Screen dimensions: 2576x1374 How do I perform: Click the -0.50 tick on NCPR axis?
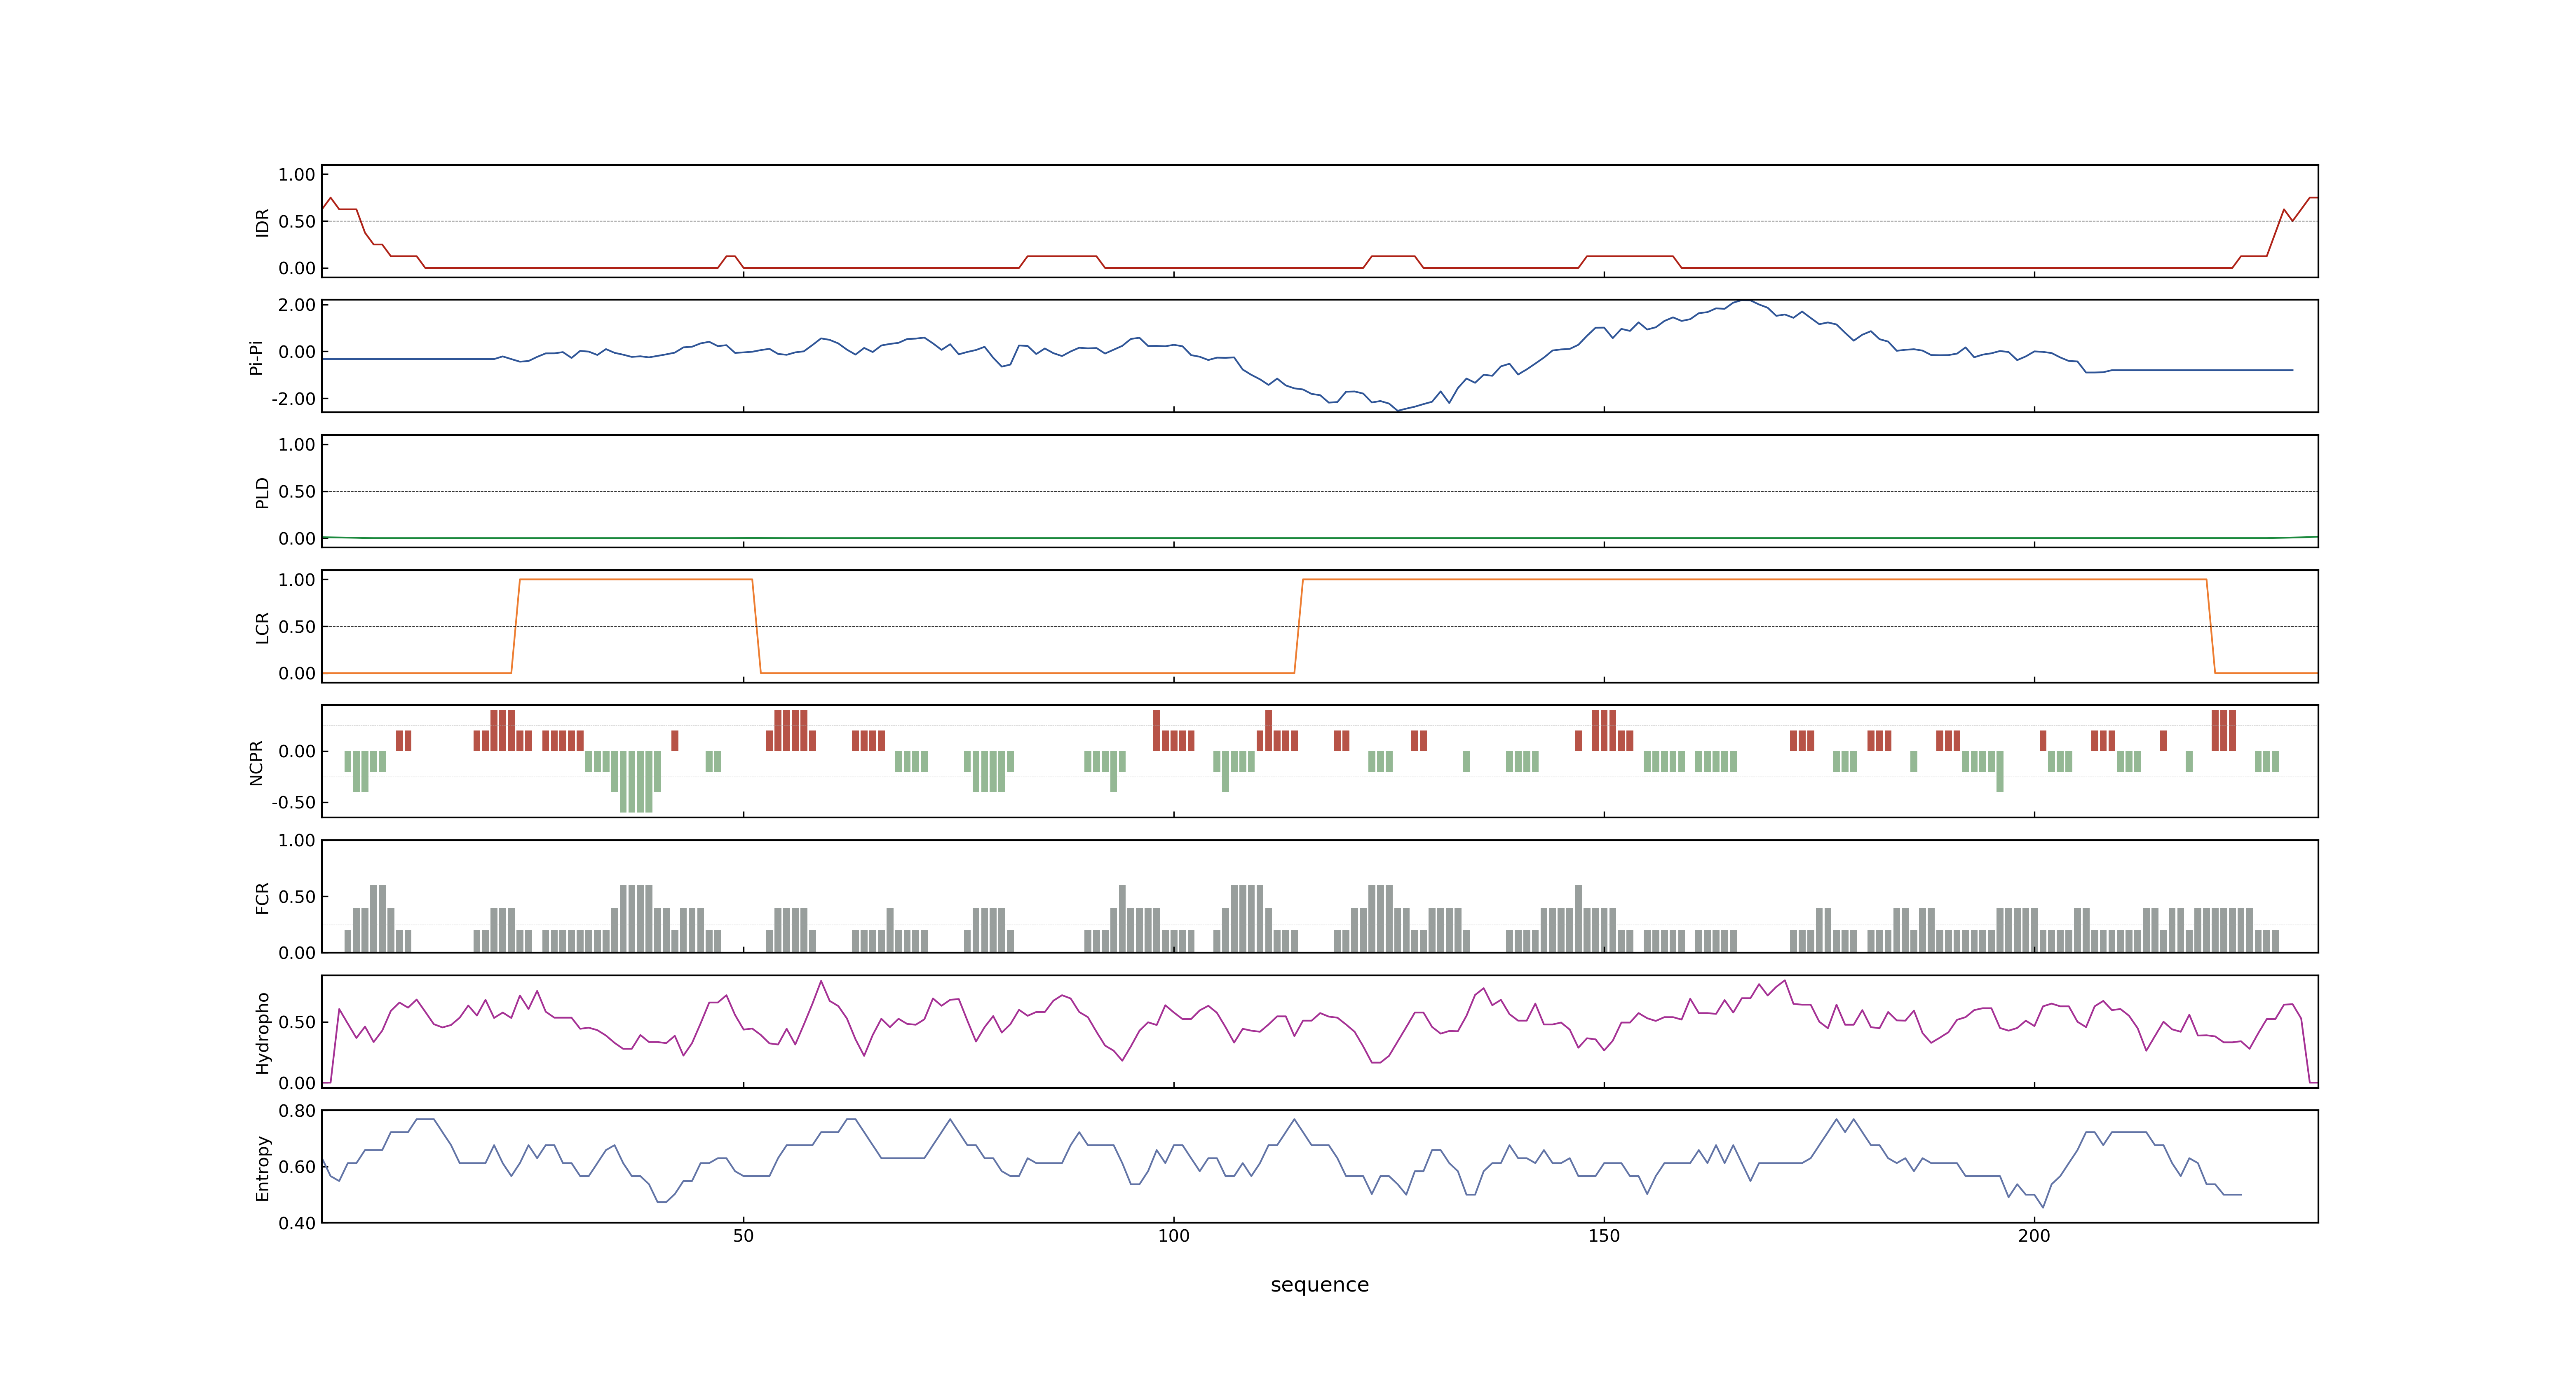pos(293,803)
